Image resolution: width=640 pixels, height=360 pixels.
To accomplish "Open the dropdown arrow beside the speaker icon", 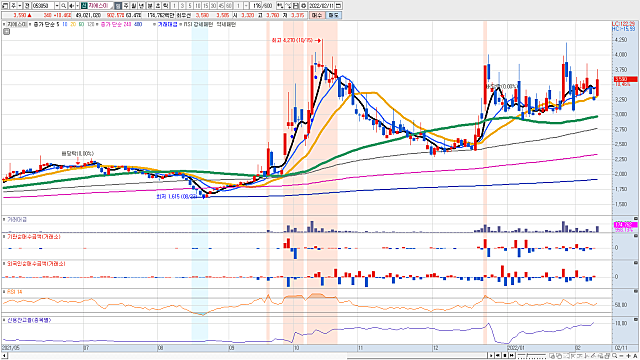I will pyautogui.click(x=77, y=6).
